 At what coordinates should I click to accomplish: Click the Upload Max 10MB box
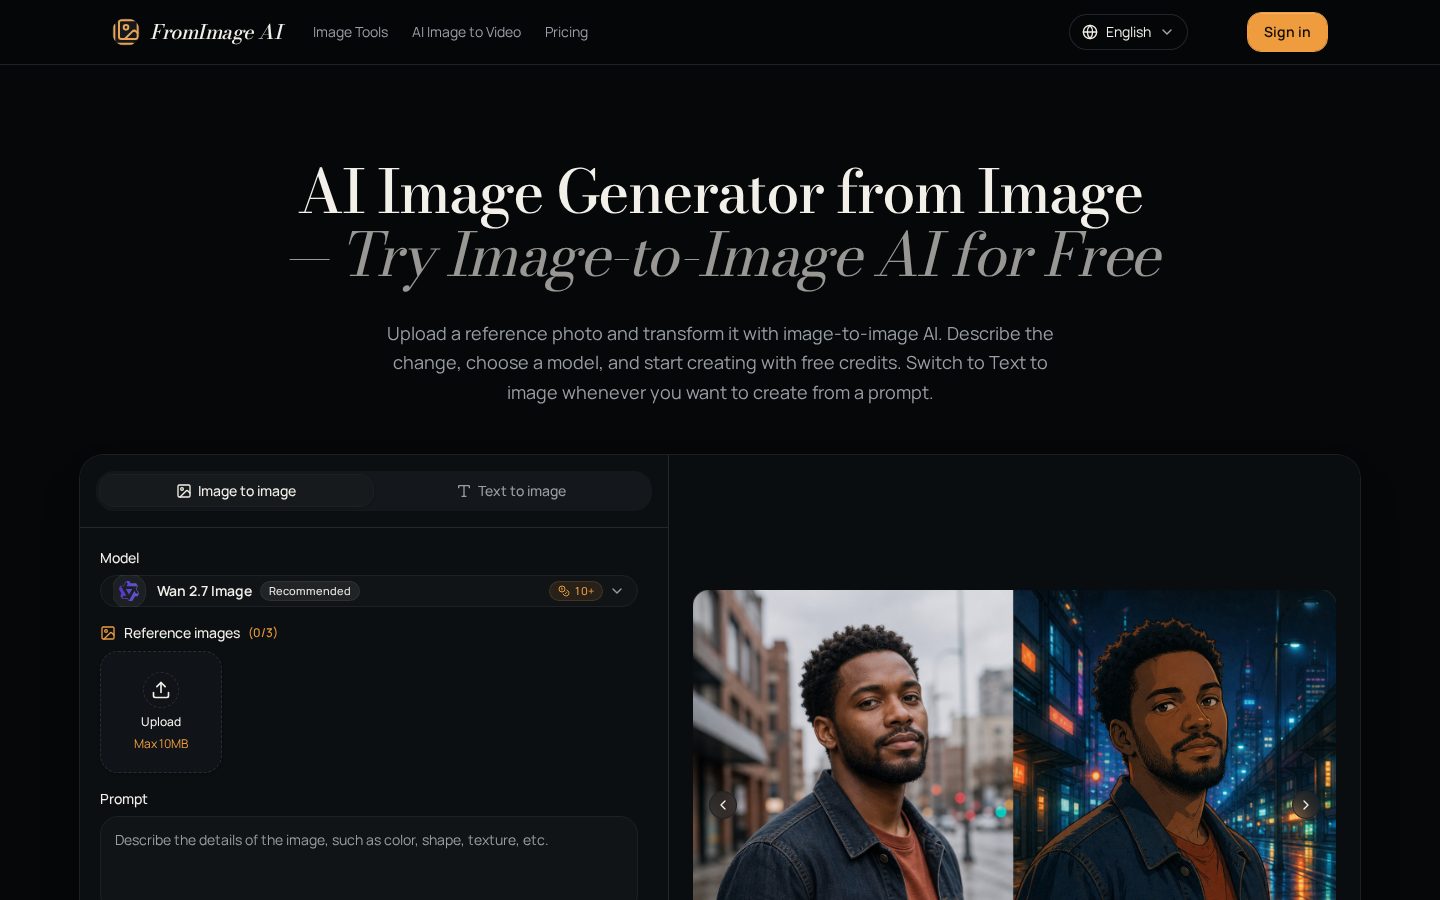pos(161,712)
